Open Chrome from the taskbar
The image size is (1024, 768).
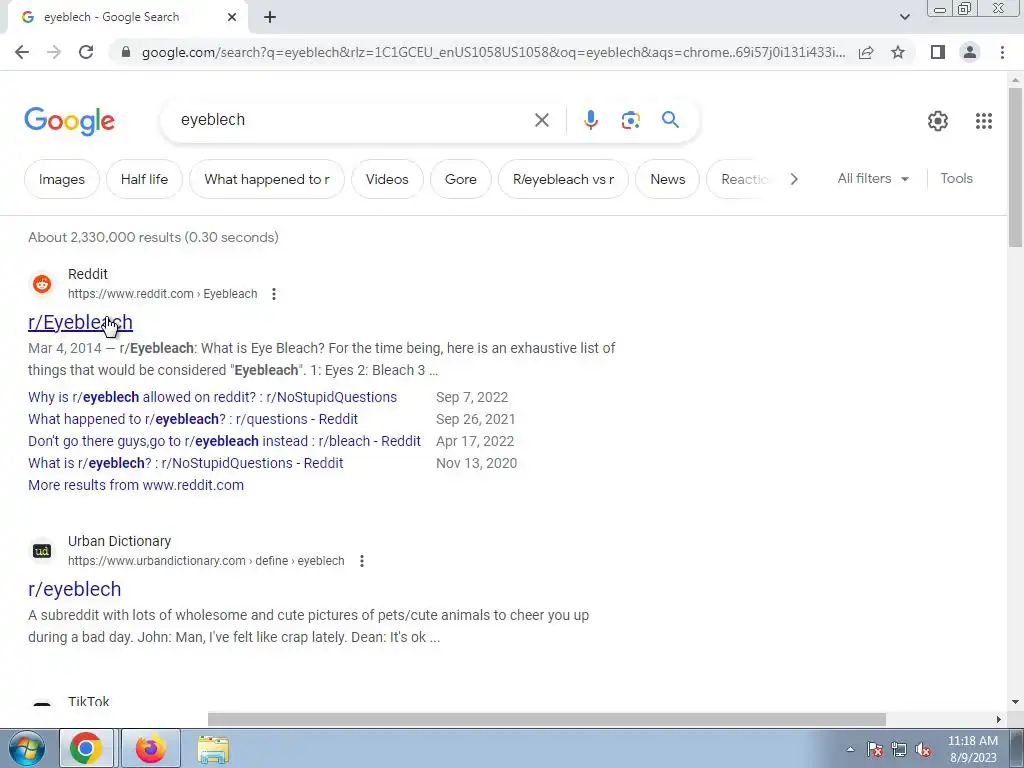pos(86,748)
